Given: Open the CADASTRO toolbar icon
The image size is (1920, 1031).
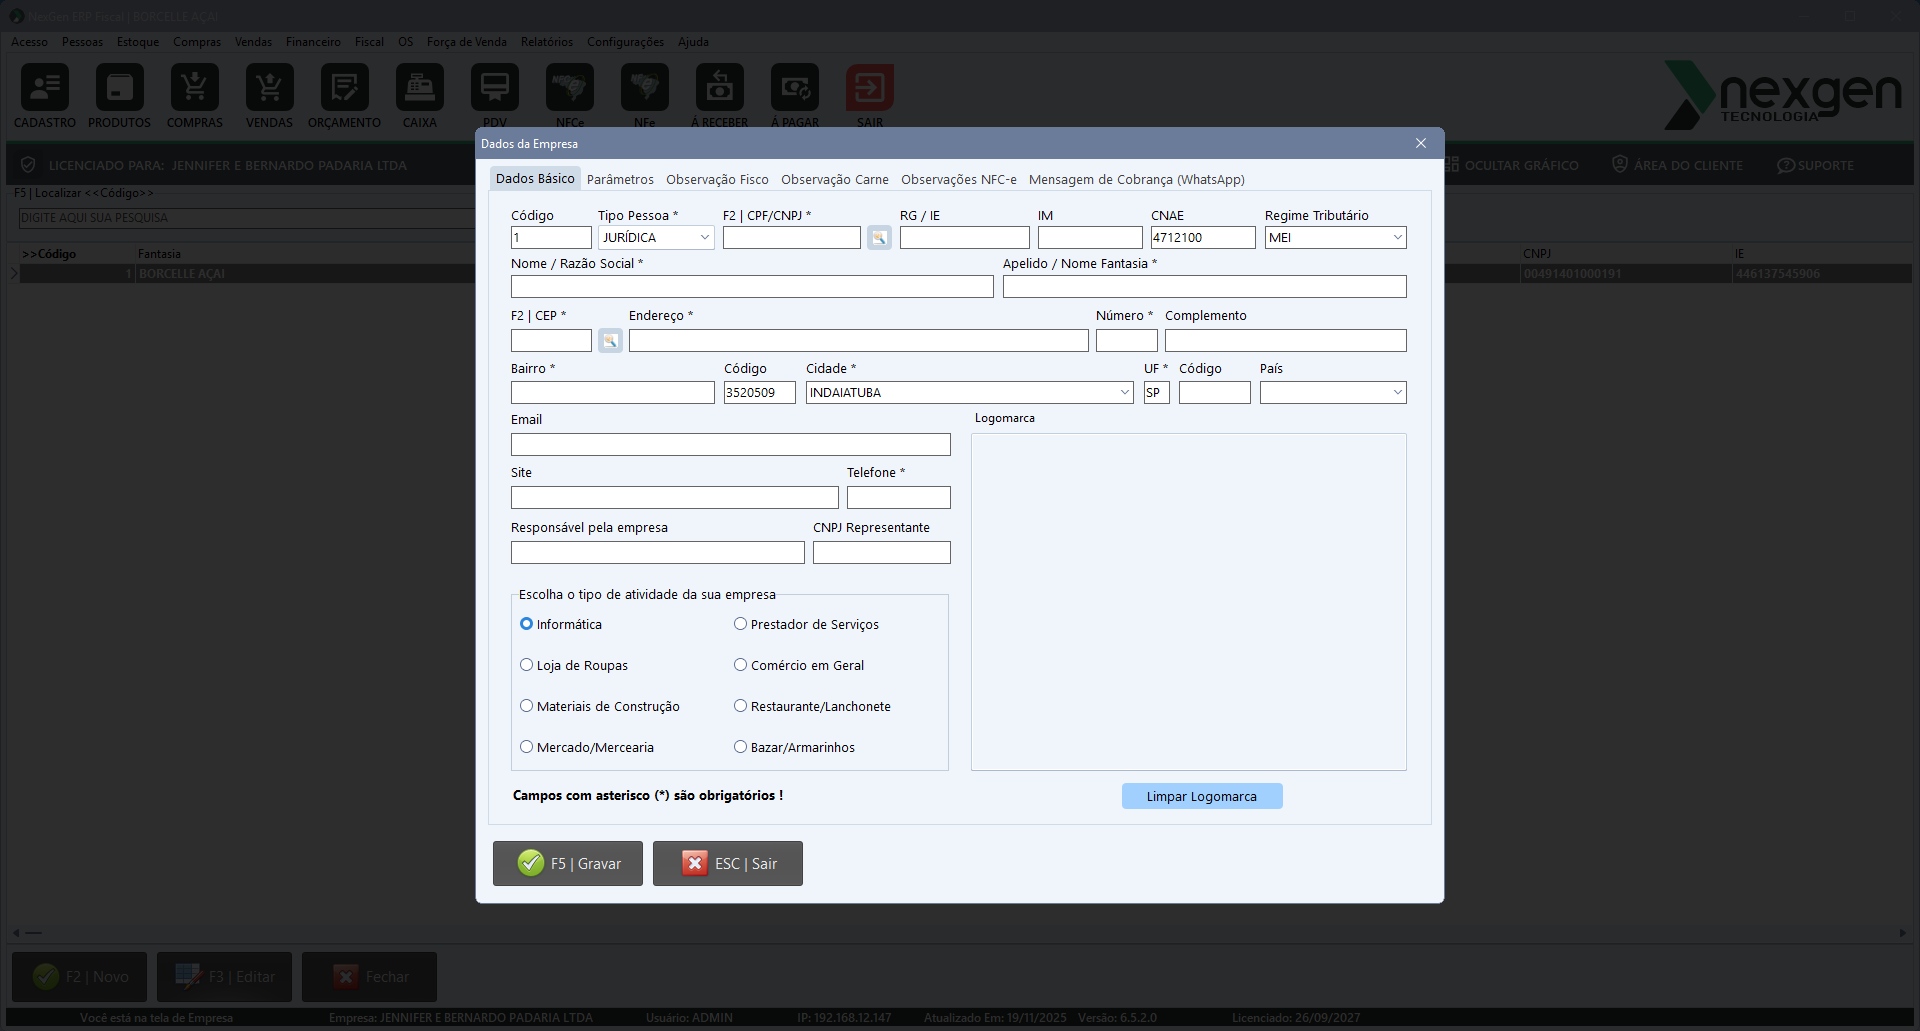Looking at the screenshot, I should click(45, 89).
